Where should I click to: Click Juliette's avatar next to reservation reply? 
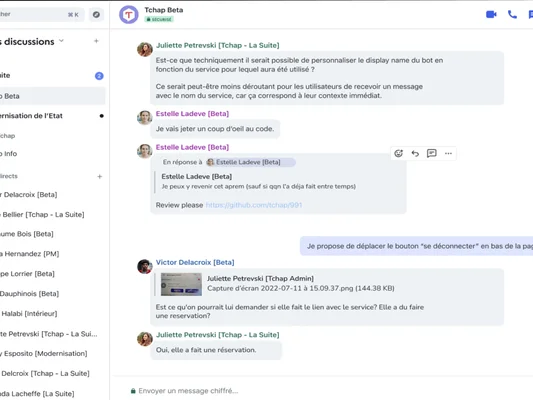click(145, 339)
